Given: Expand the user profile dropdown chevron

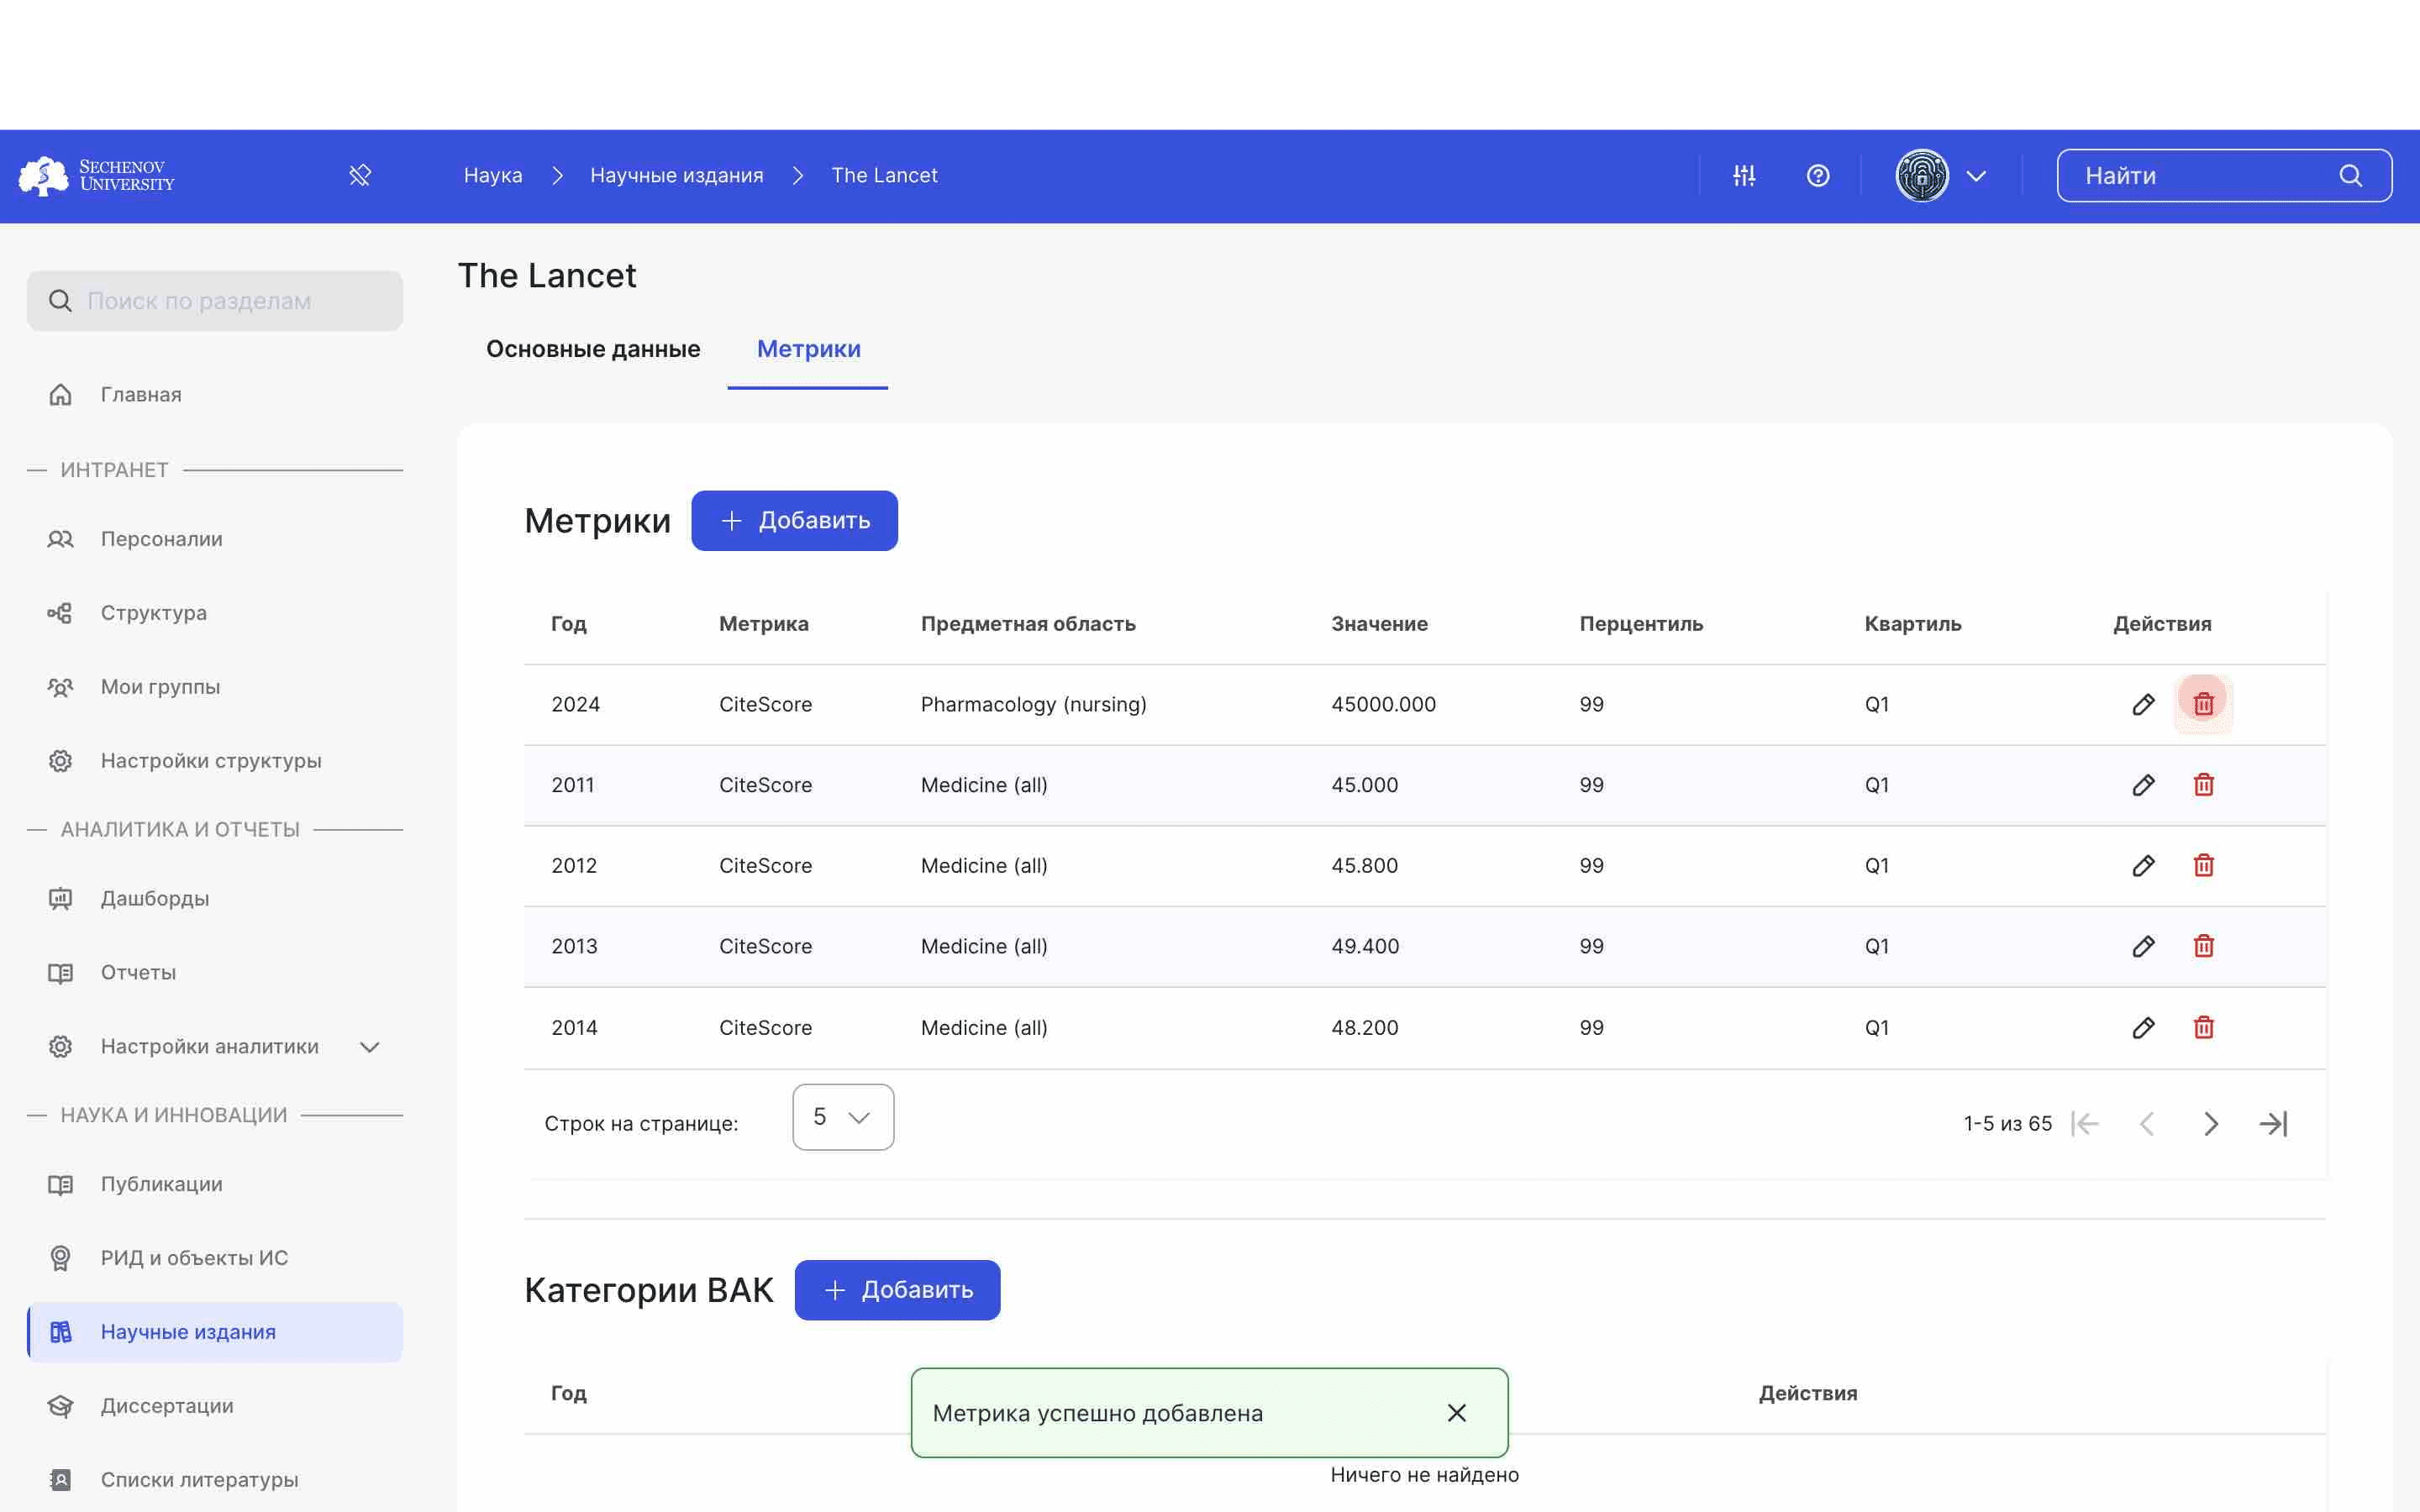Looking at the screenshot, I should [1976, 176].
